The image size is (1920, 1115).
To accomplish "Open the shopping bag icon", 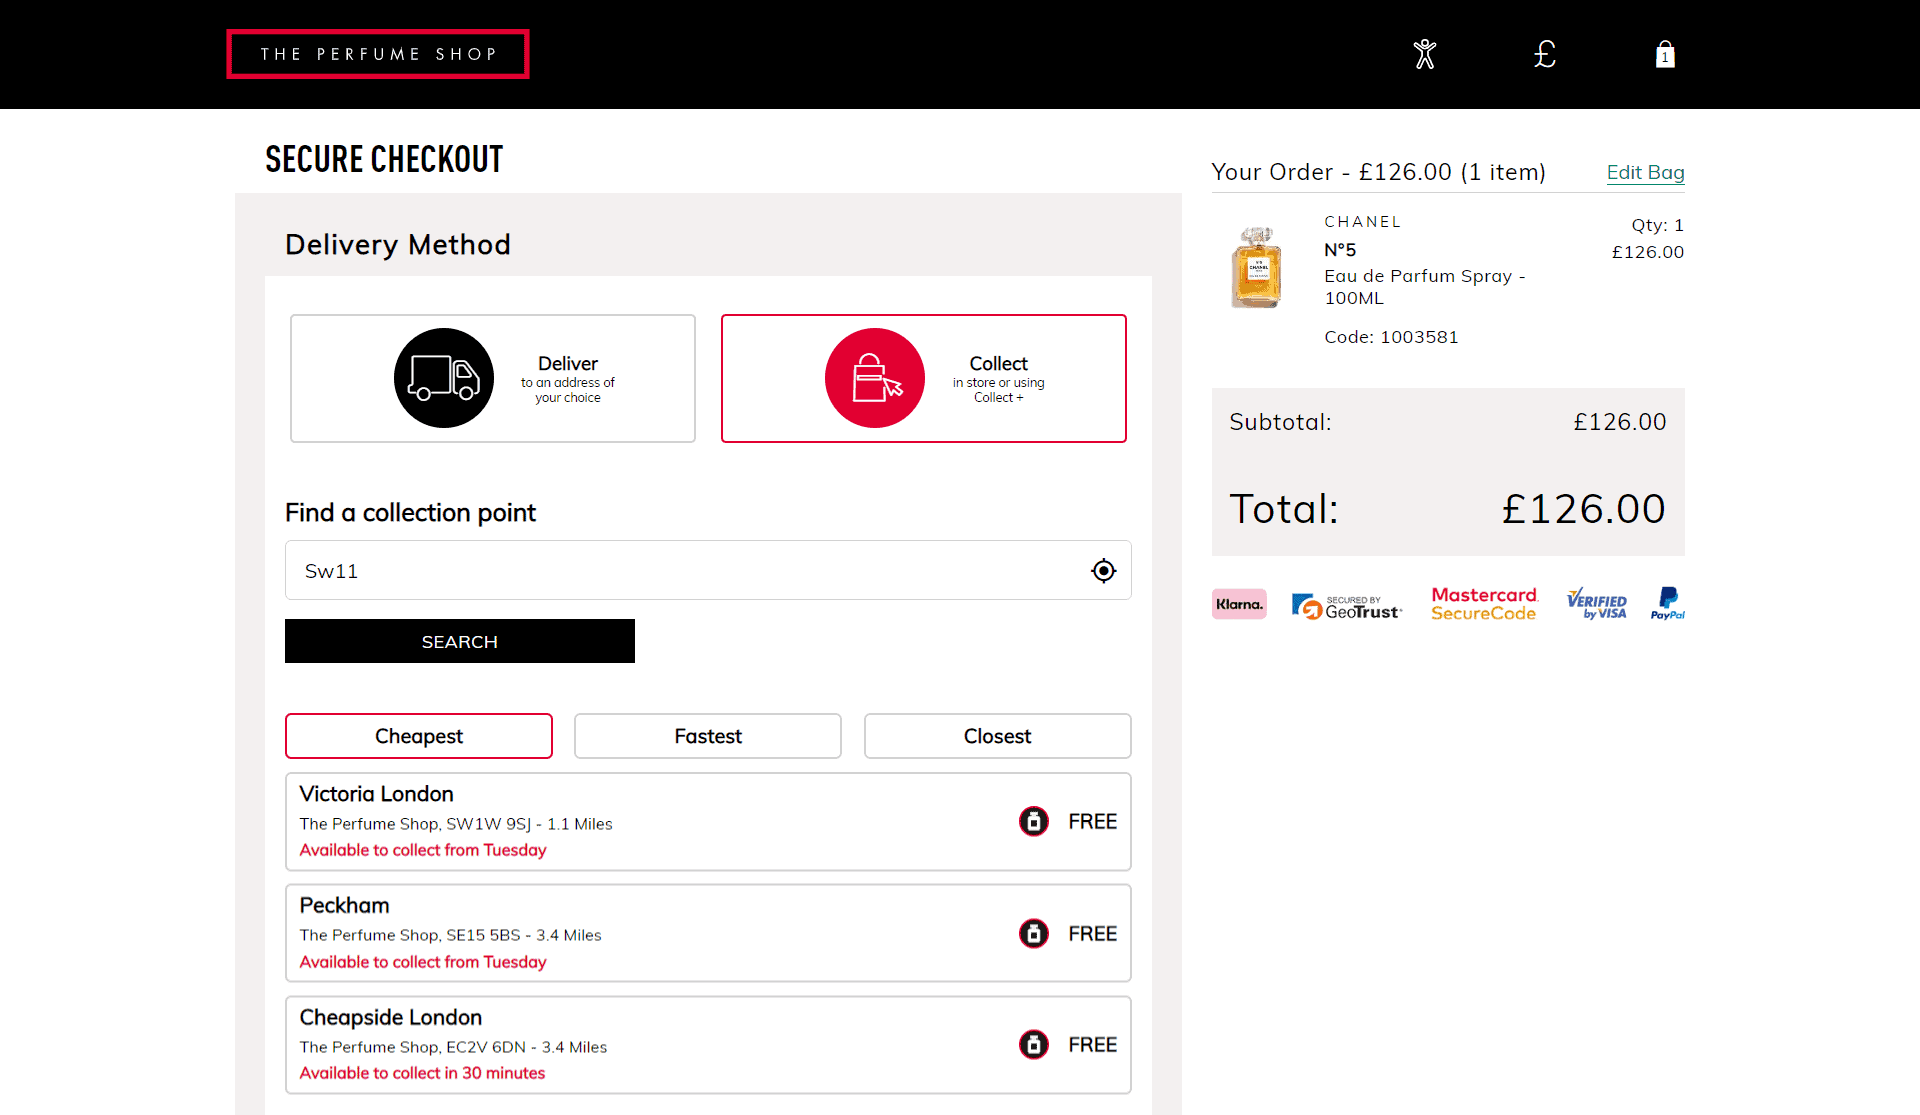I will 1664,54.
